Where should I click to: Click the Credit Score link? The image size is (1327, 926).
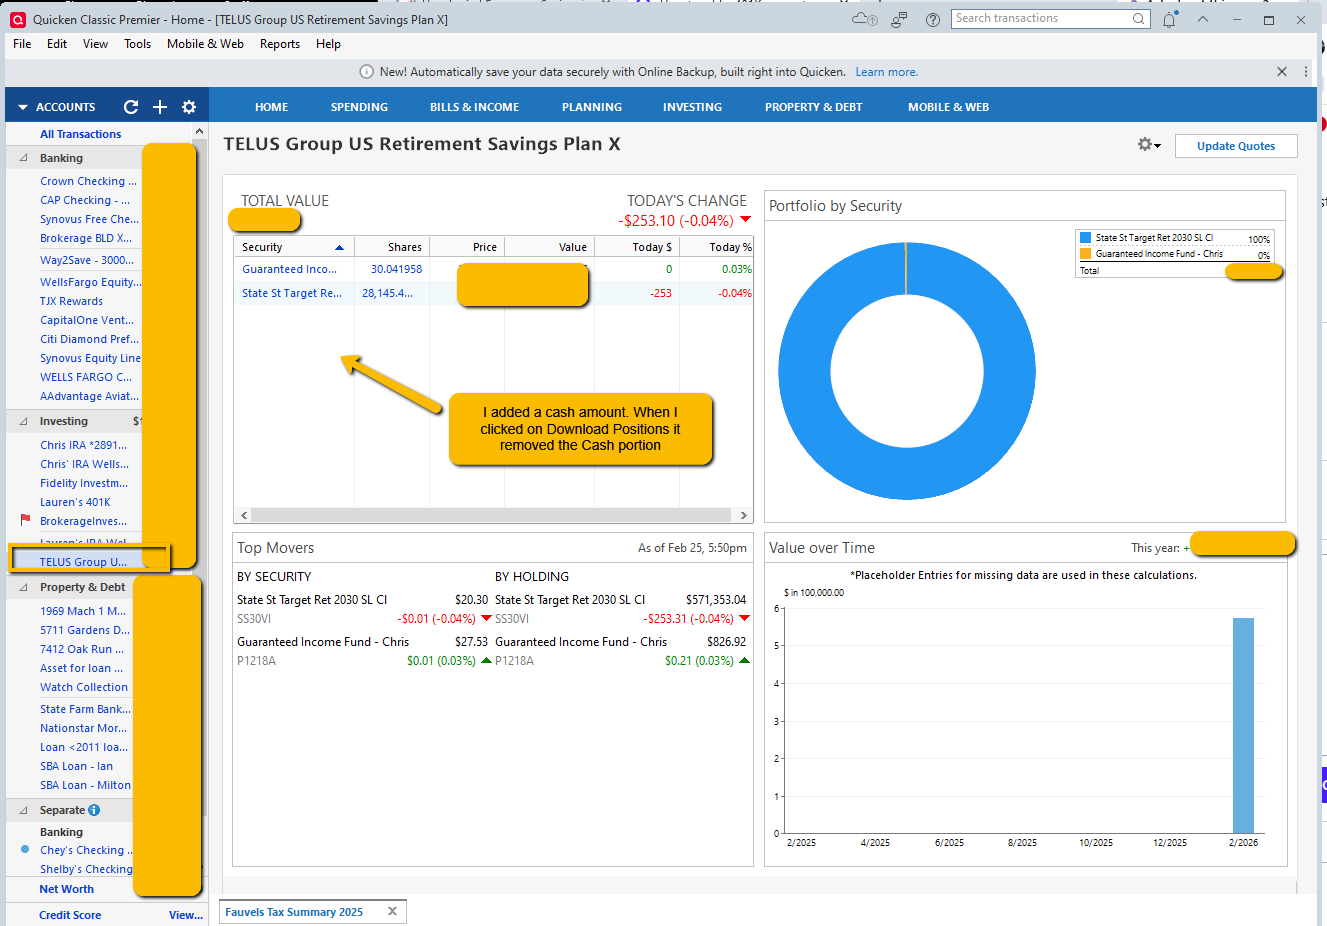click(70, 915)
